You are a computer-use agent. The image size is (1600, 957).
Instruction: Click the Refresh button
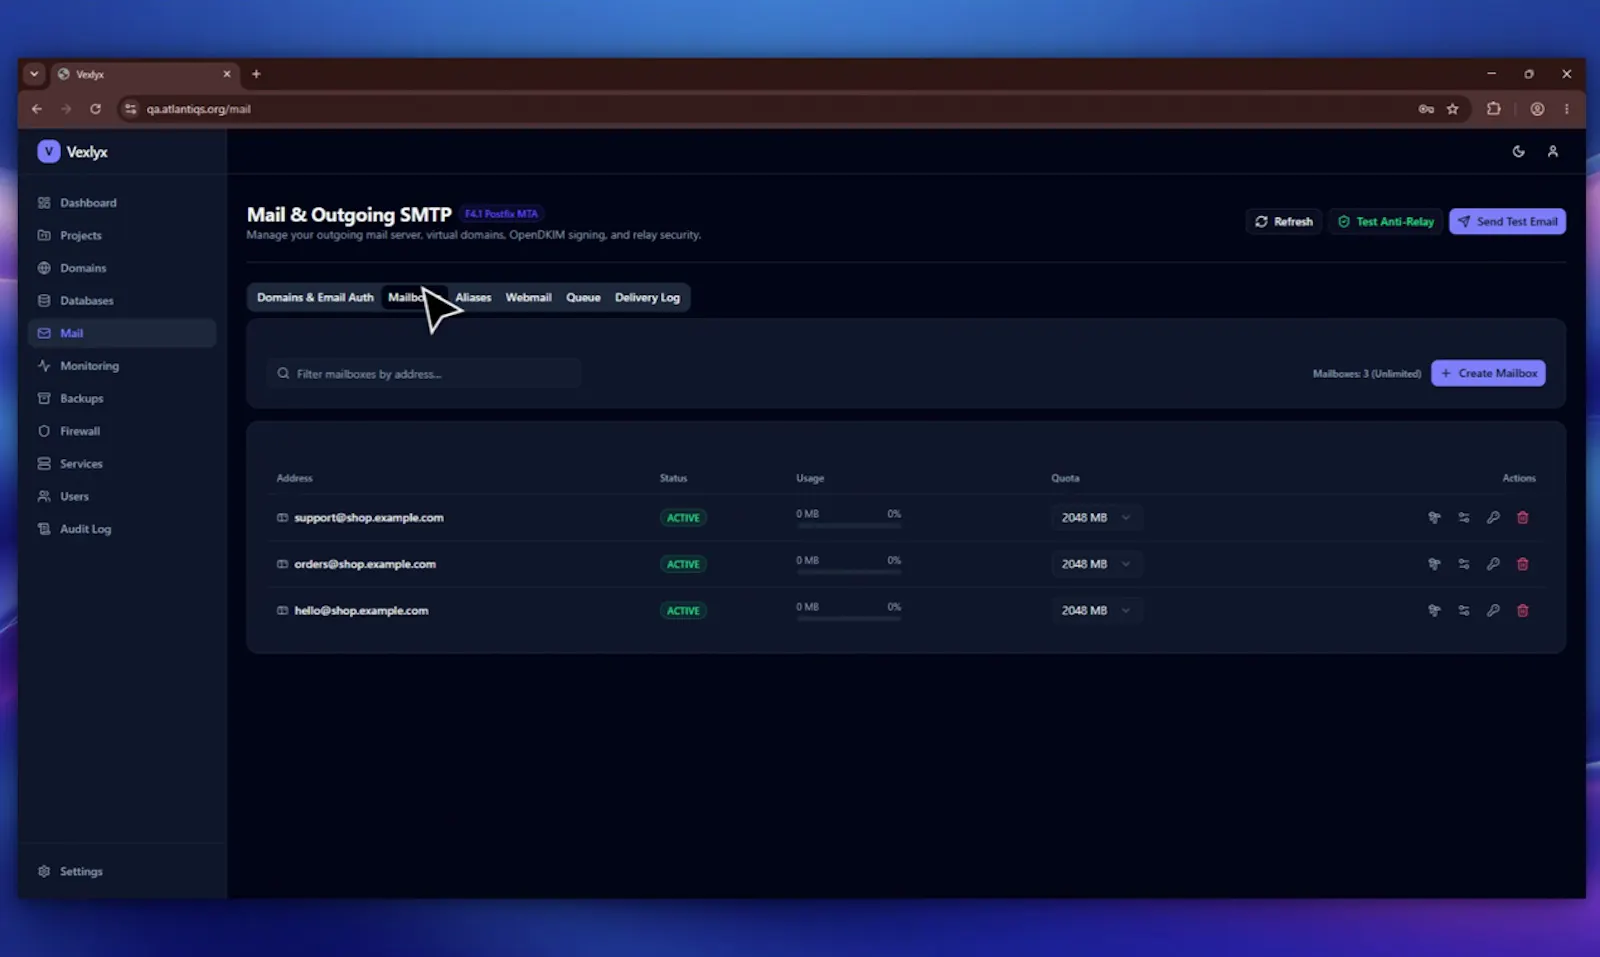1284,222
